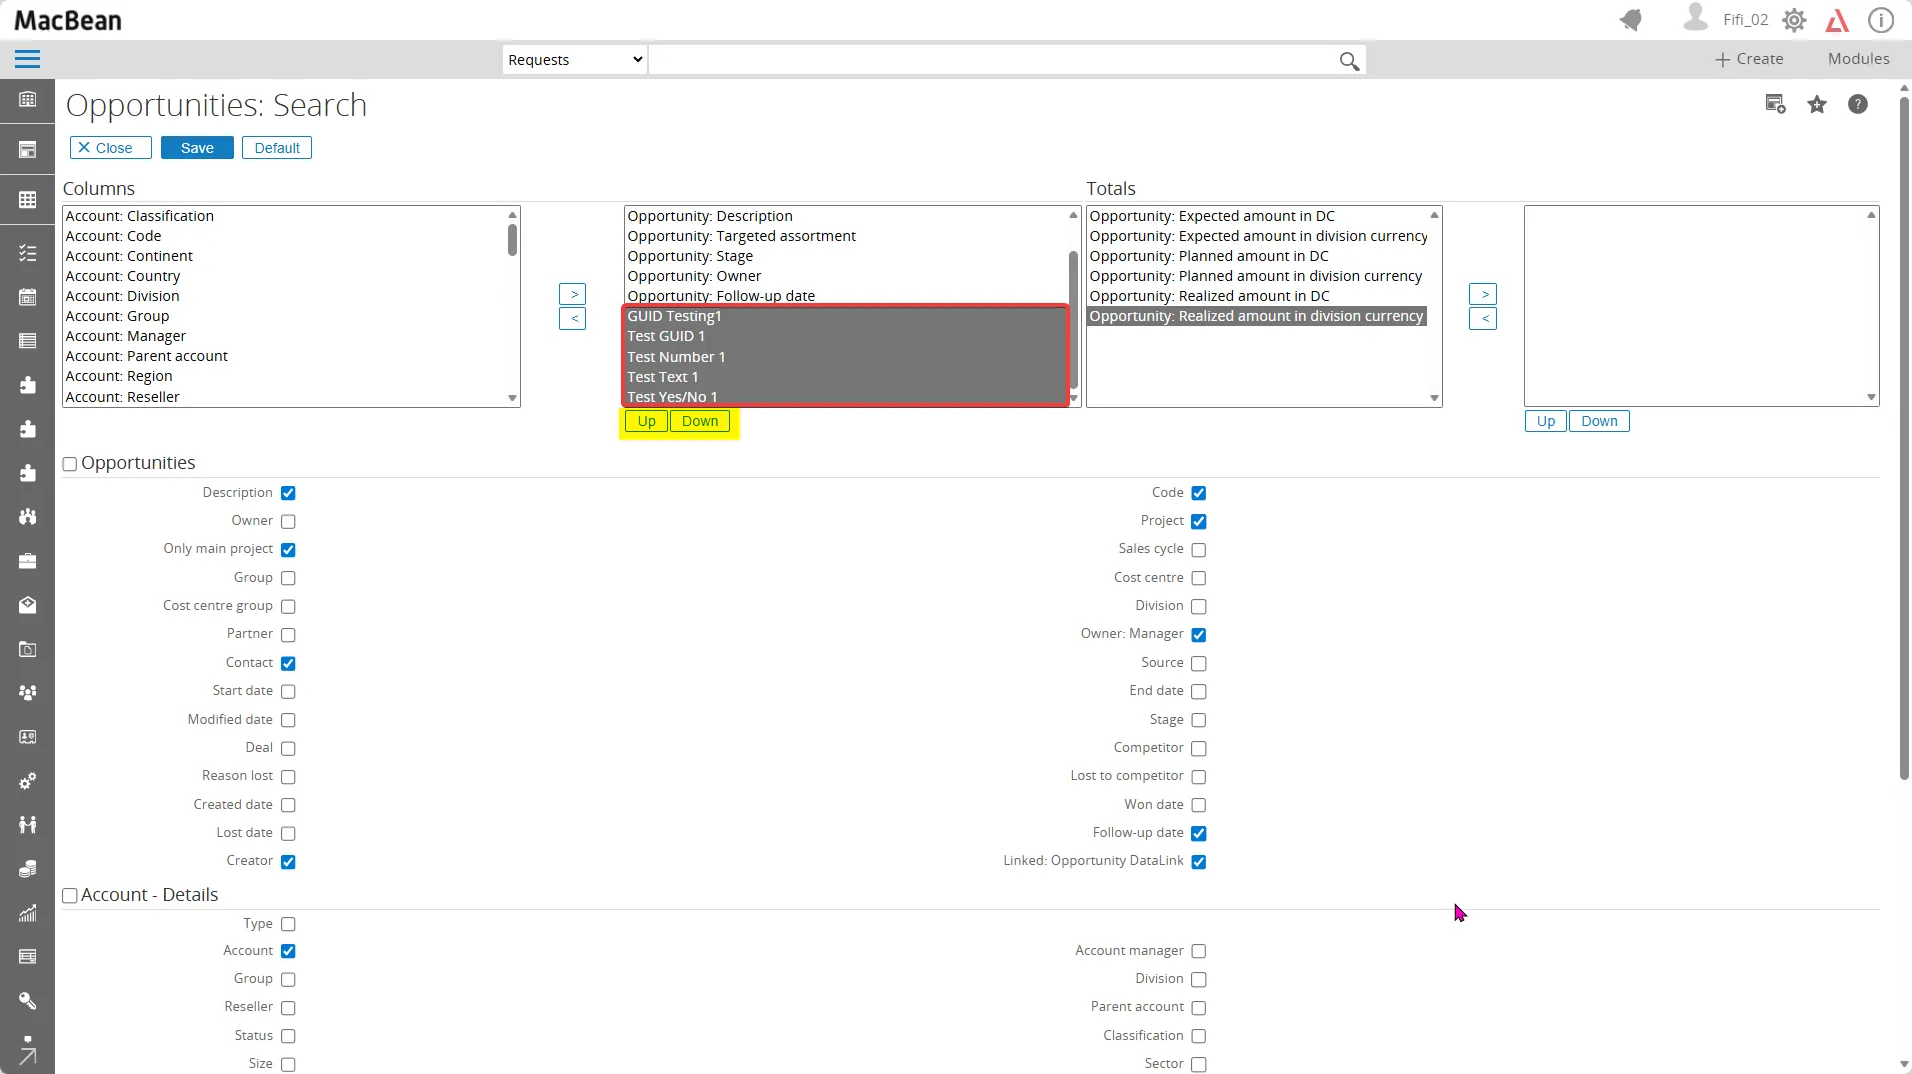Click the search magnifier icon

coord(1349,61)
